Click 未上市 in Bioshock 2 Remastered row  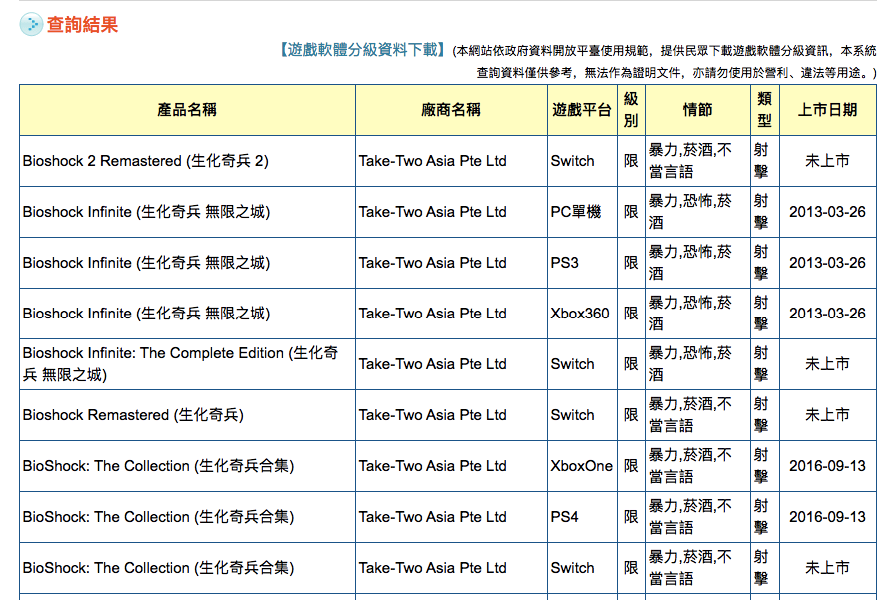click(827, 161)
